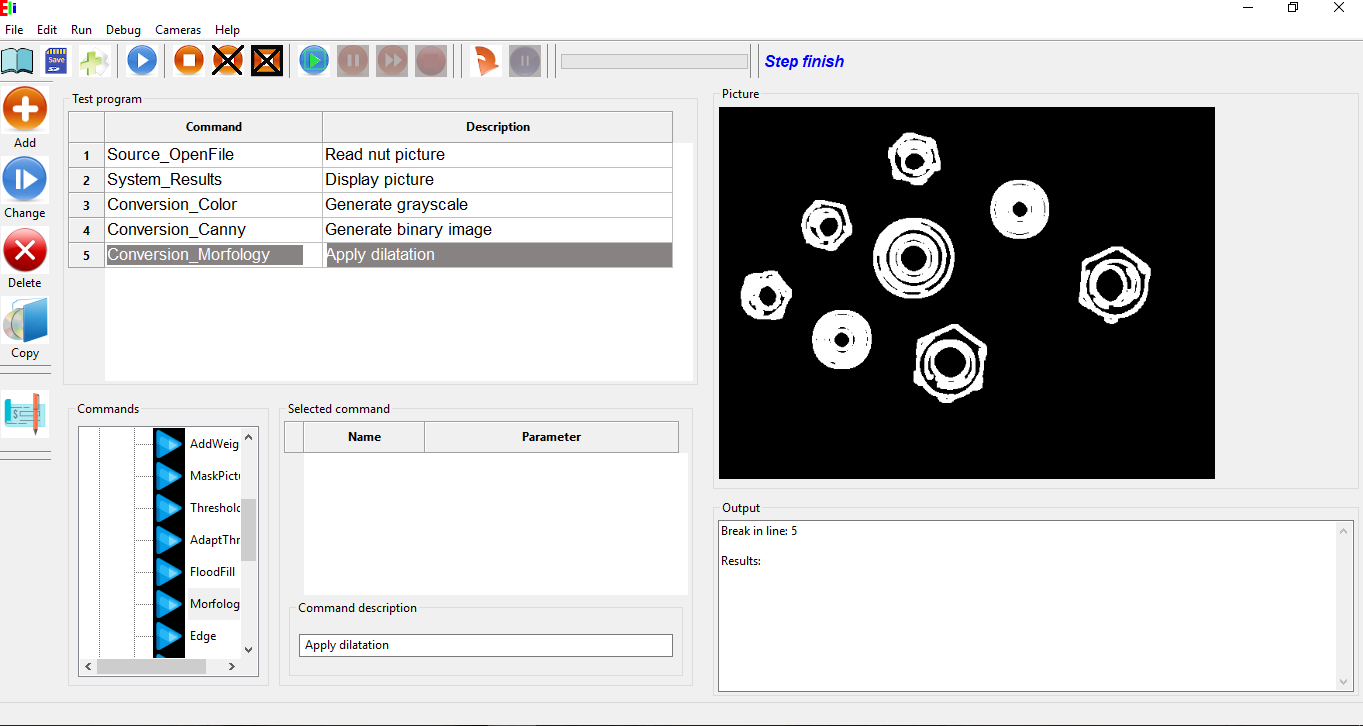Click the red Delete icon

pyautogui.click(x=25, y=250)
